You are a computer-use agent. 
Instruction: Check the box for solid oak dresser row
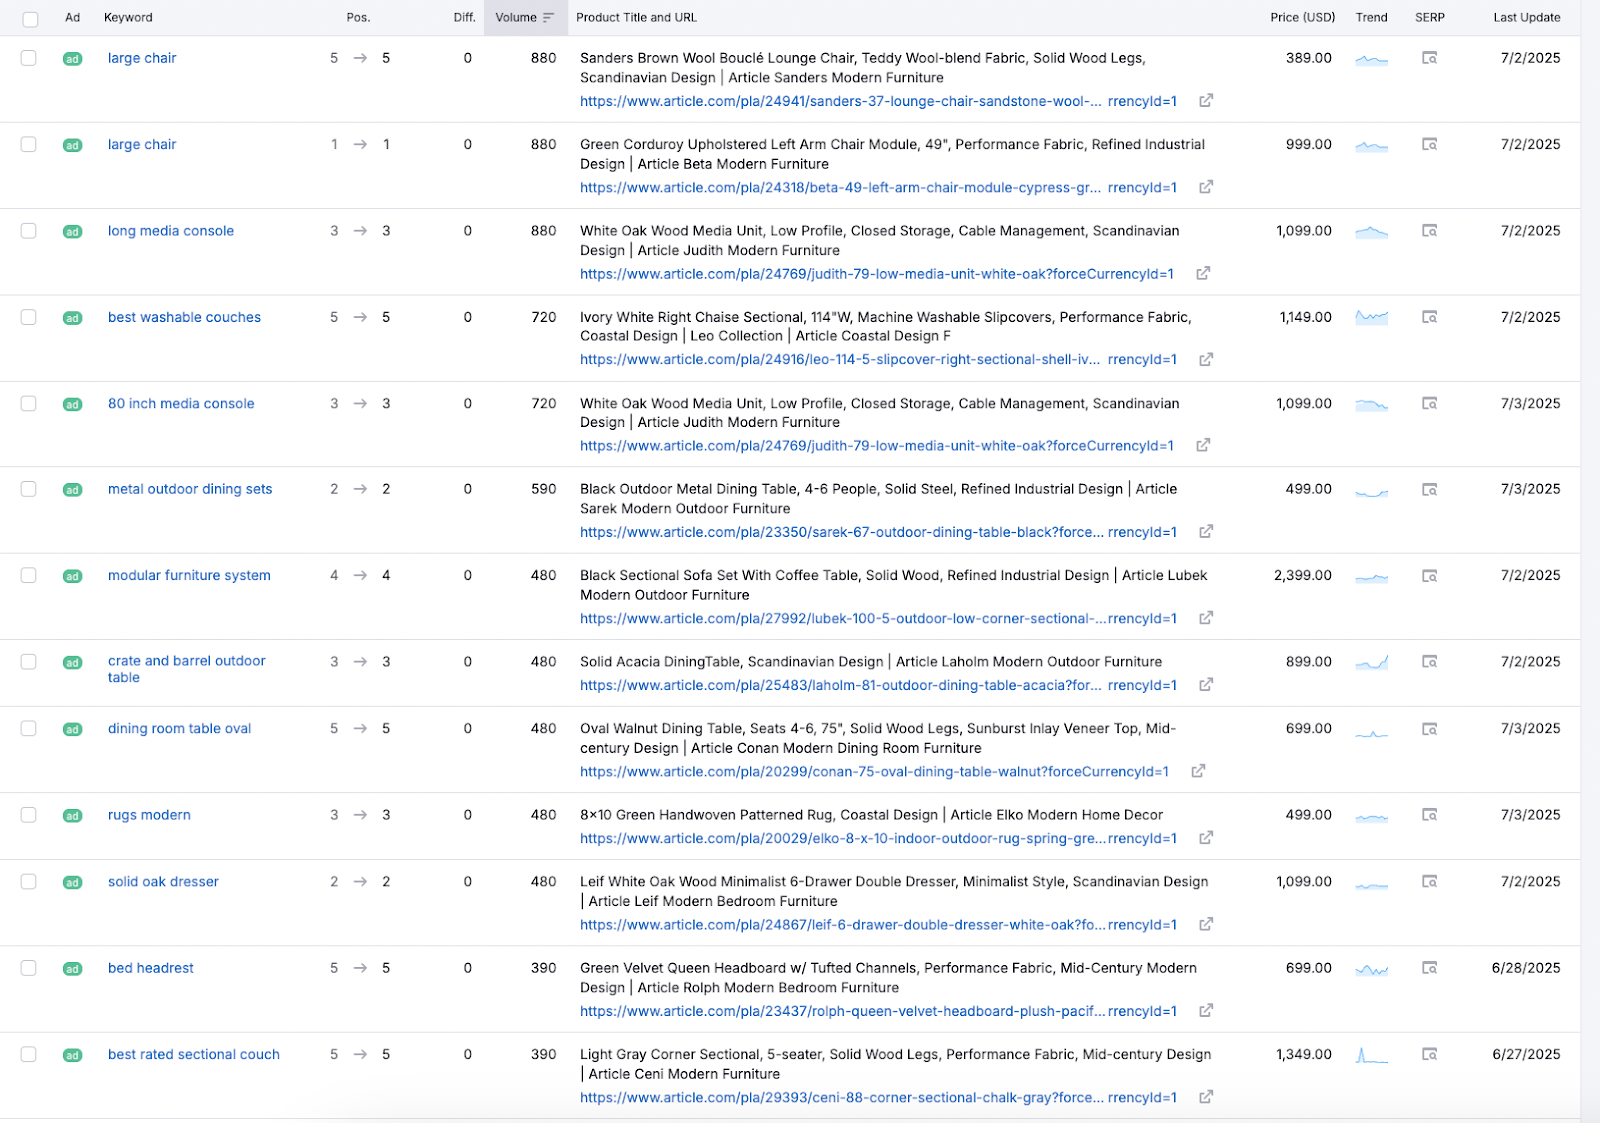click(x=28, y=881)
